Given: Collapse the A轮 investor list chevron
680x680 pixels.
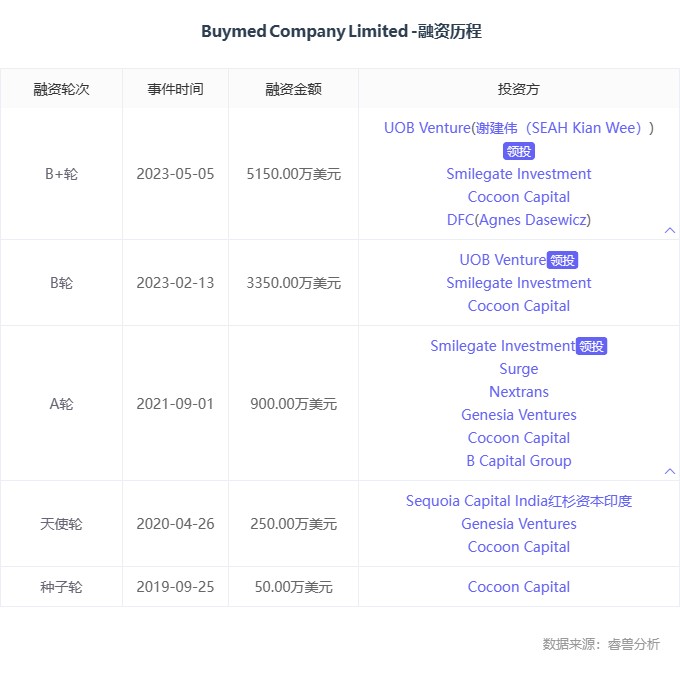Looking at the screenshot, I should (669, 471).
